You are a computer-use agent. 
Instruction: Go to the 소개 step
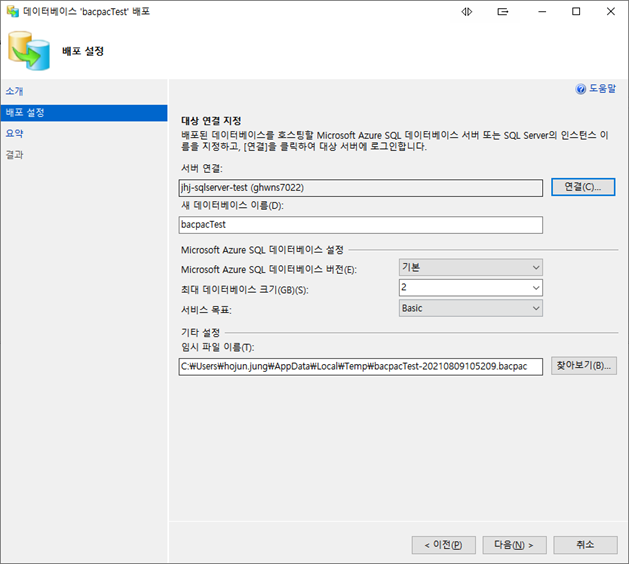point(14,91)
